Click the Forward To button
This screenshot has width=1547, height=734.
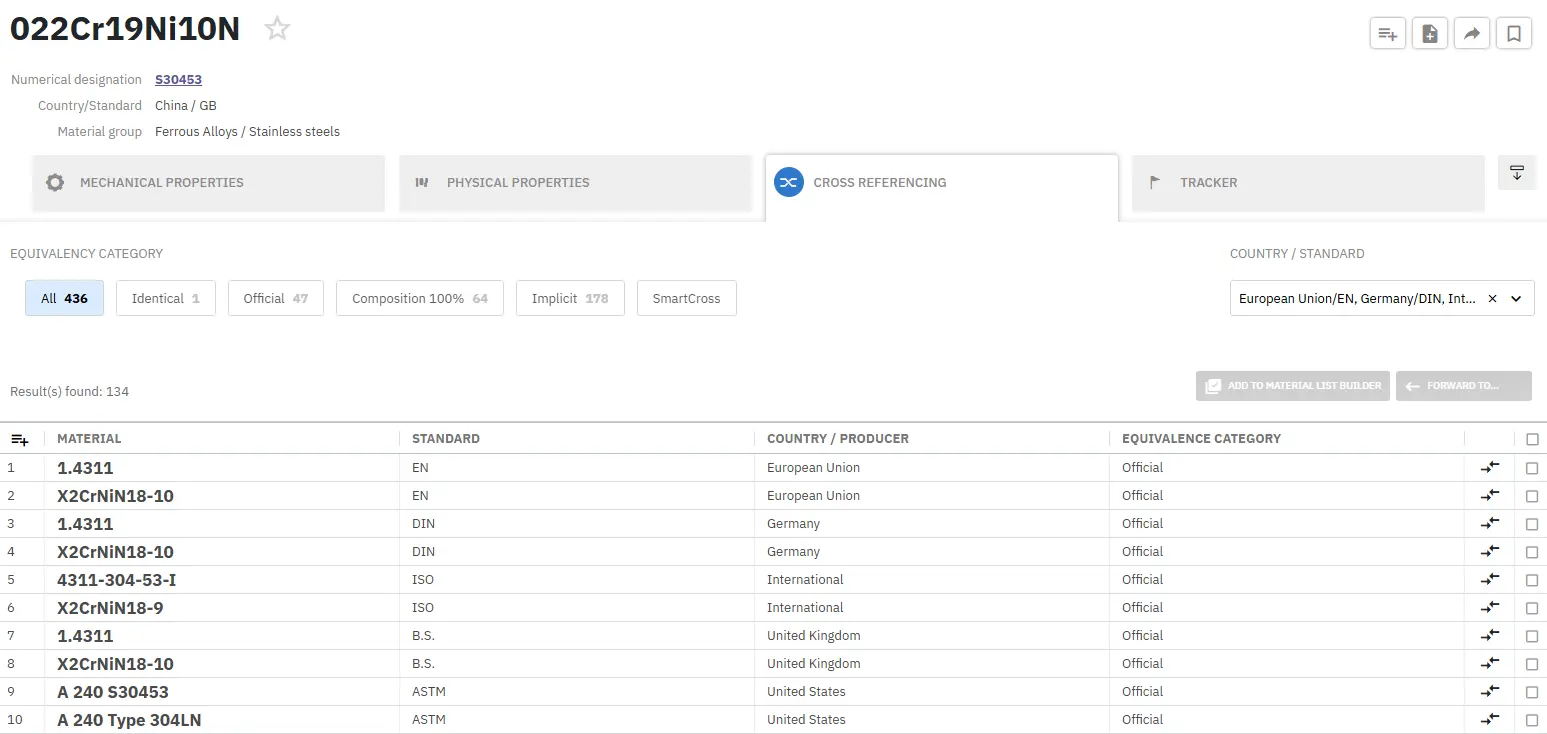click(1464, 386)
